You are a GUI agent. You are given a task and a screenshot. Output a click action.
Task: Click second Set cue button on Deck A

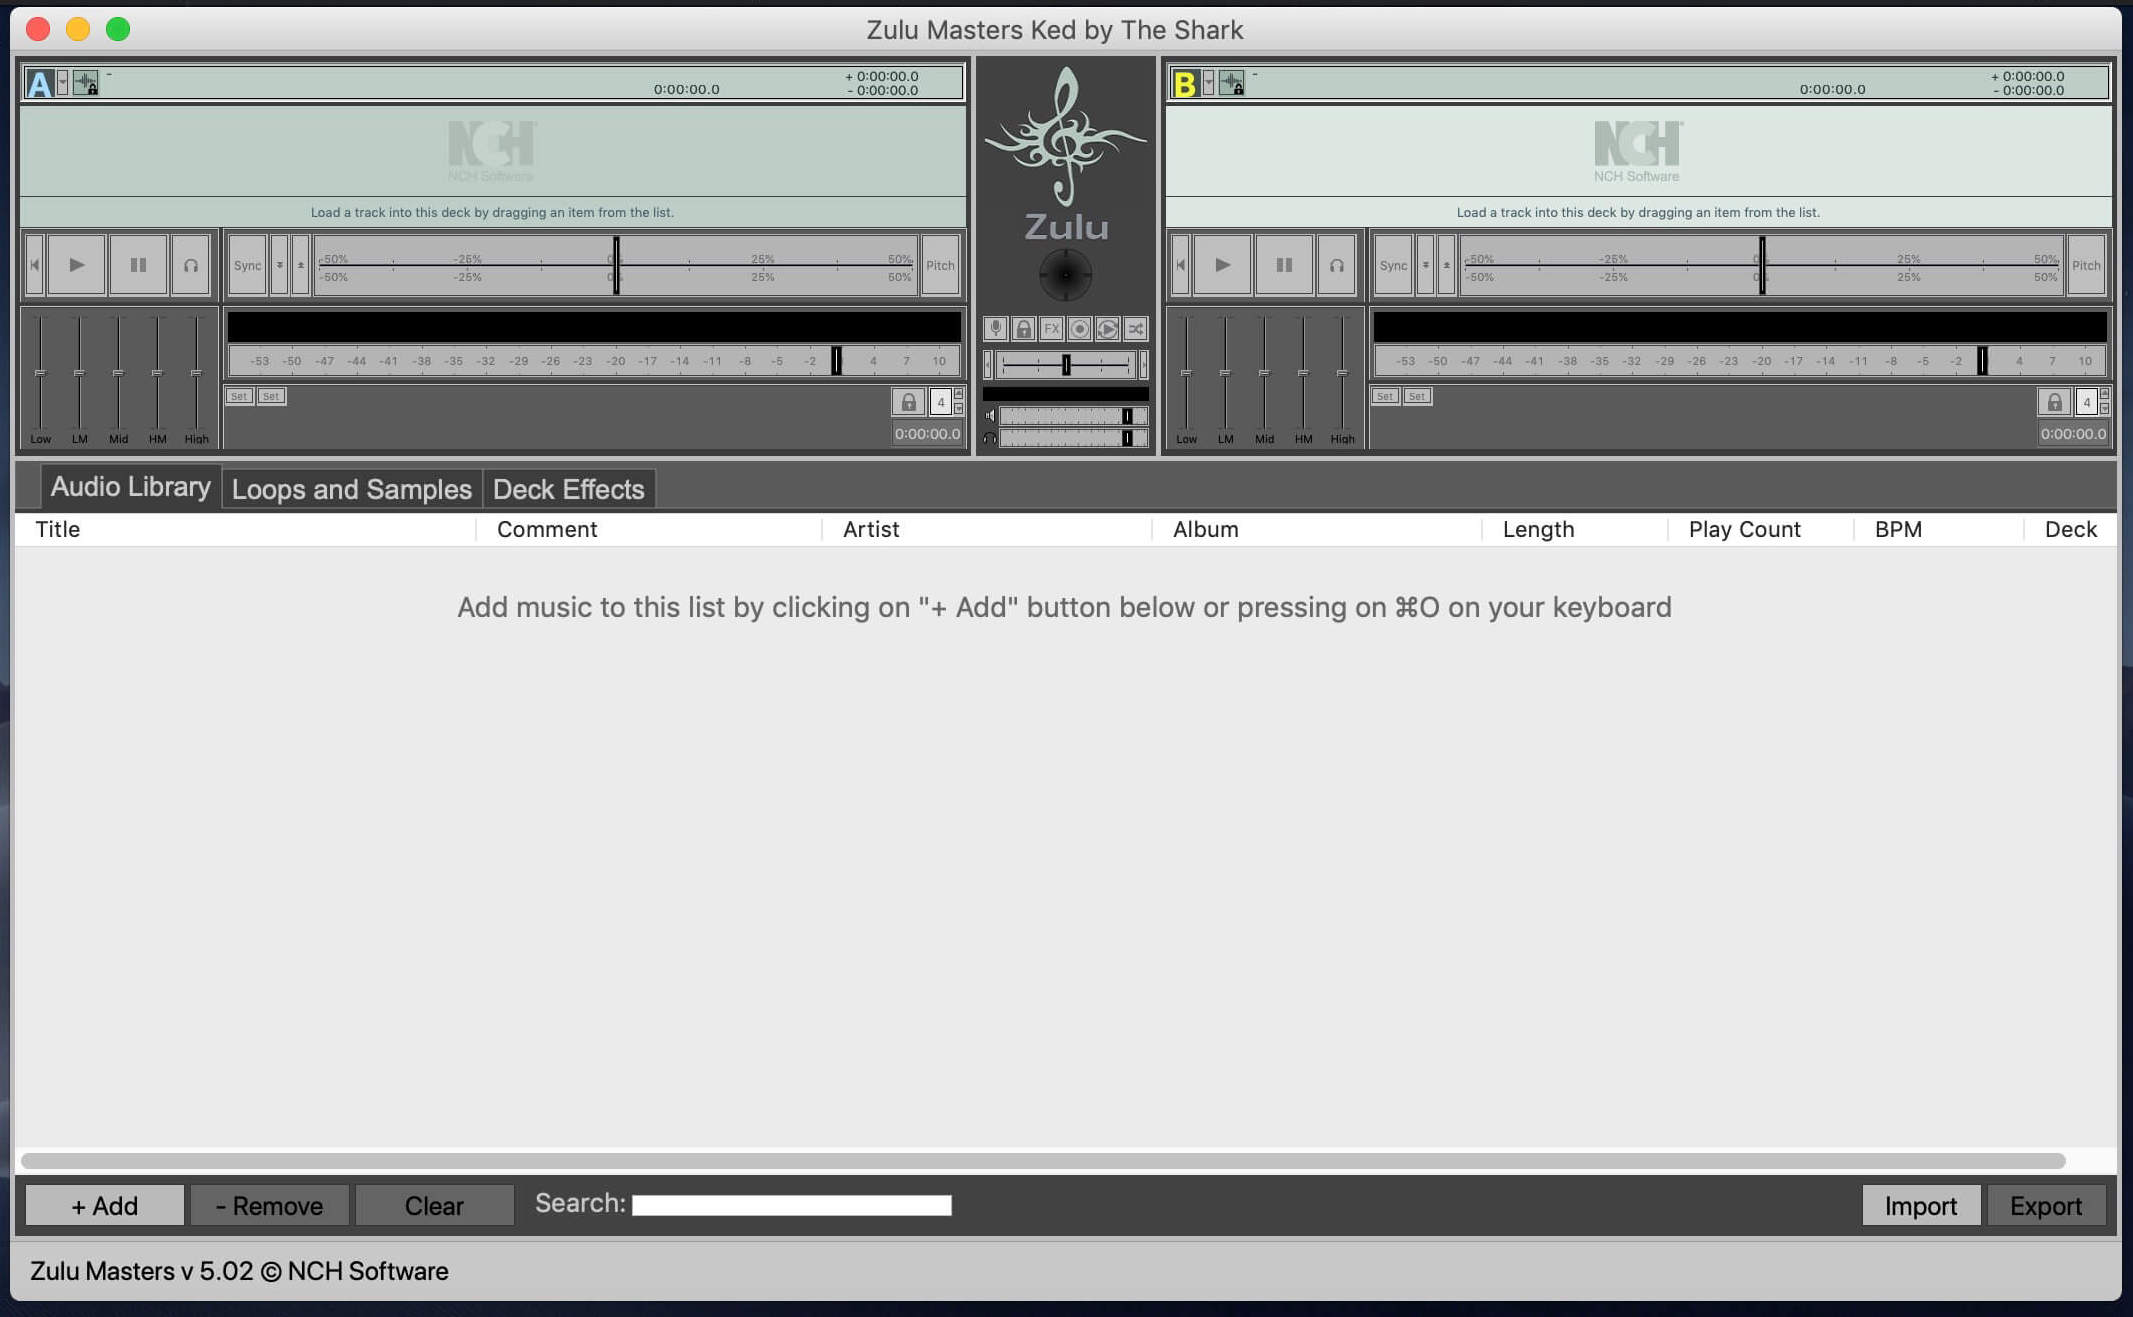[x=271, y=396]
